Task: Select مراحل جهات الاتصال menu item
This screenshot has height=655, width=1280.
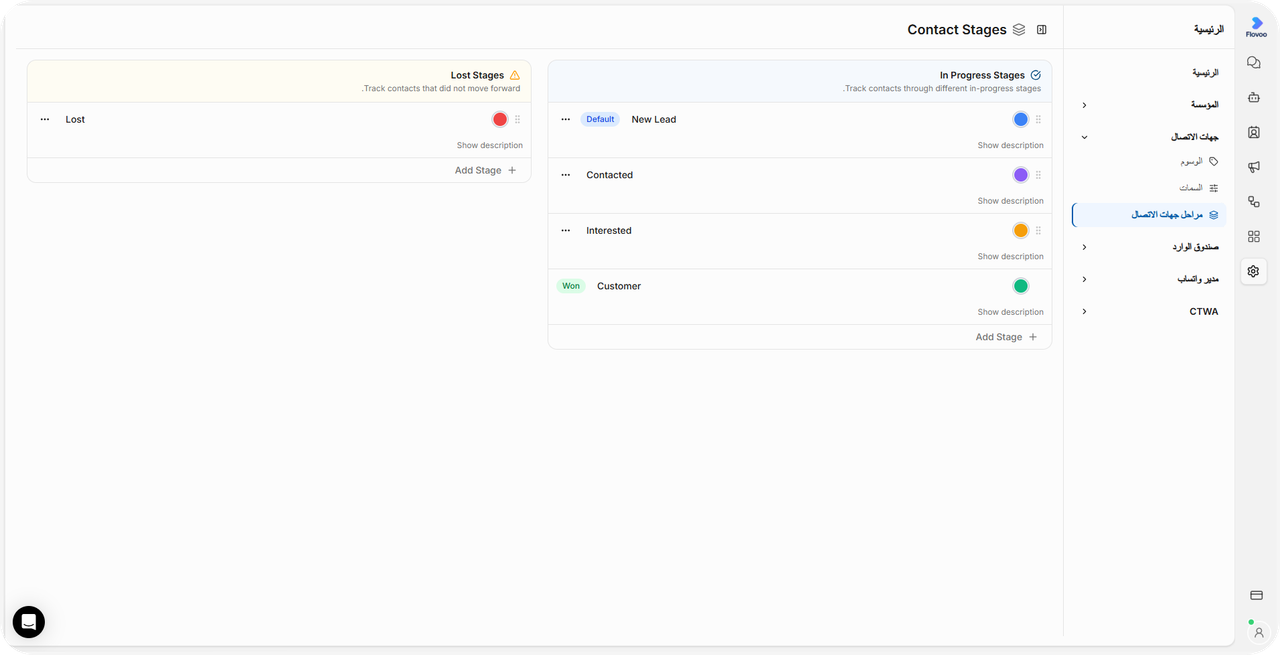Action: (1149, 215)
